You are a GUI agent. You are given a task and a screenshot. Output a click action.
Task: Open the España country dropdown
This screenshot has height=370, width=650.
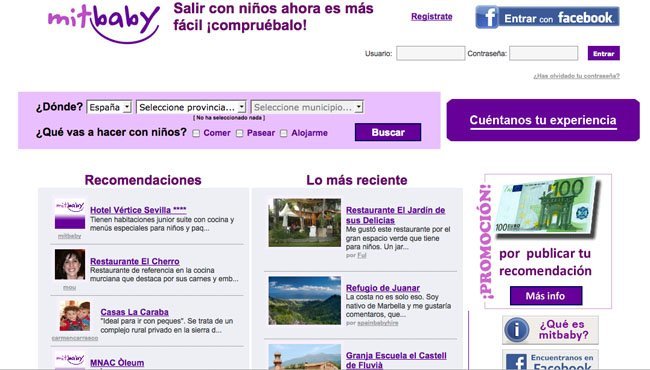[x=109, y=107]
